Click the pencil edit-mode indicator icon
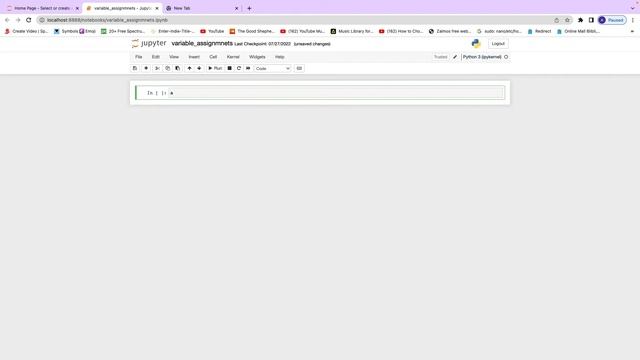The image size is (640, 360). point(455,57)
